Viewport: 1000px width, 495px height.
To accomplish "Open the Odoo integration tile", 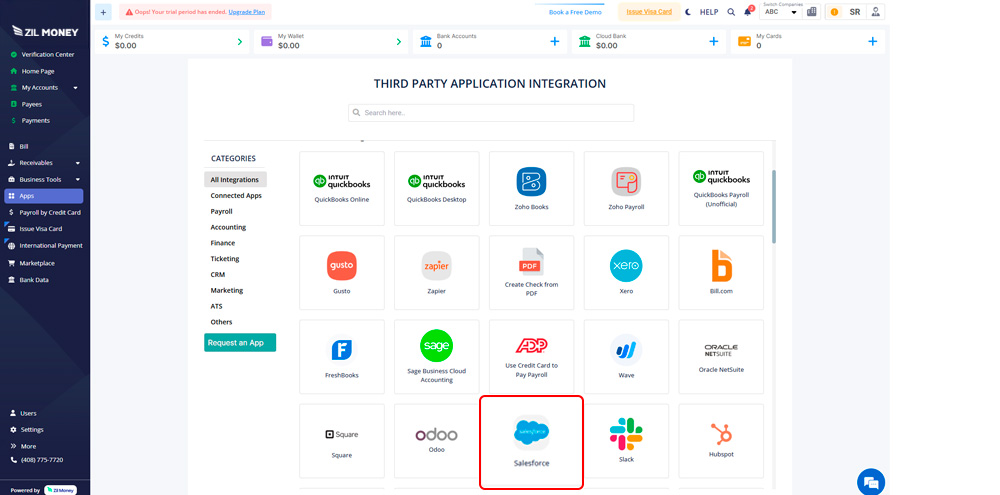I will pyautogui.click(x=437, y=441).
